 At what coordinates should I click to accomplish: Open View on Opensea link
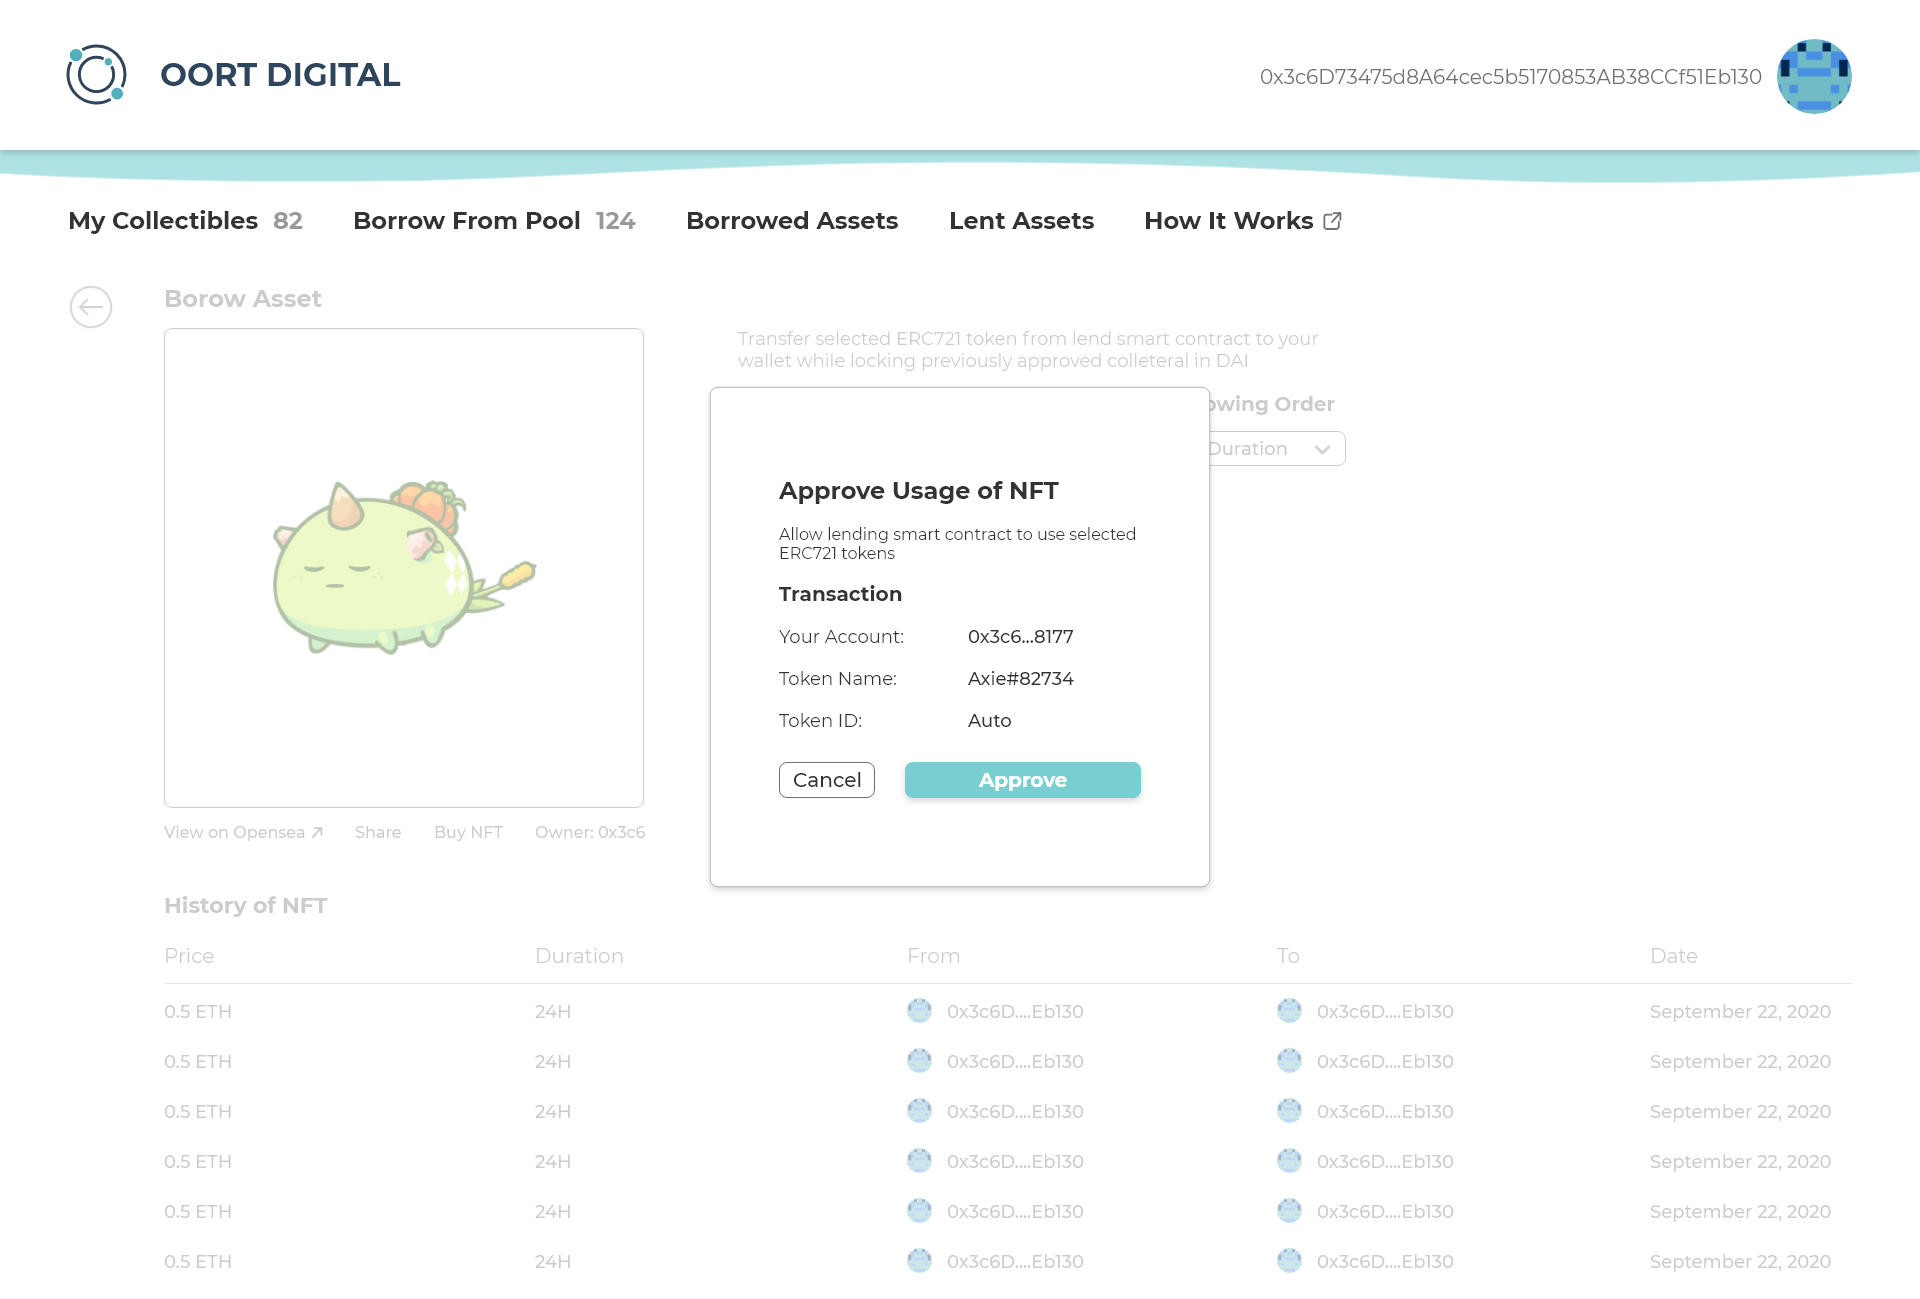tap(234, 832)
